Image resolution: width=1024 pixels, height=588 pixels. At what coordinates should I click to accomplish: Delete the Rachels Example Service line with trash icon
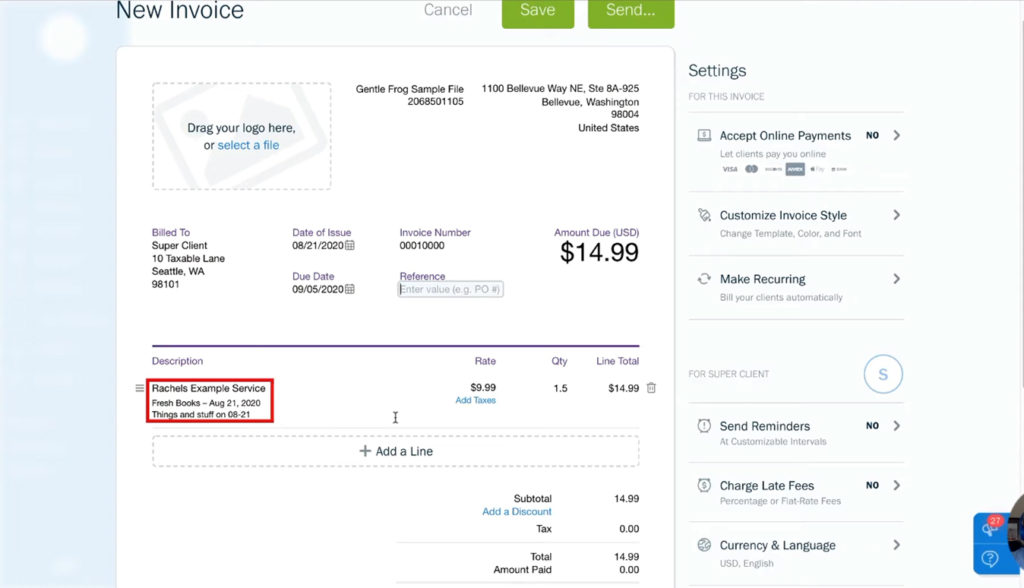(x=651, y=387)
